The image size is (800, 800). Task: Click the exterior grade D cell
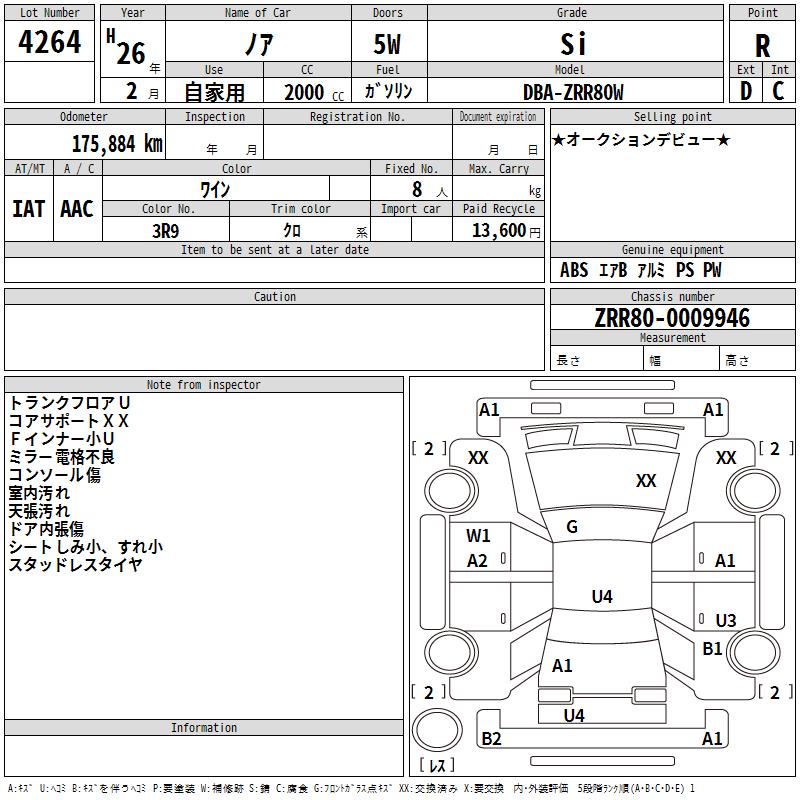[x=746, y=91]
